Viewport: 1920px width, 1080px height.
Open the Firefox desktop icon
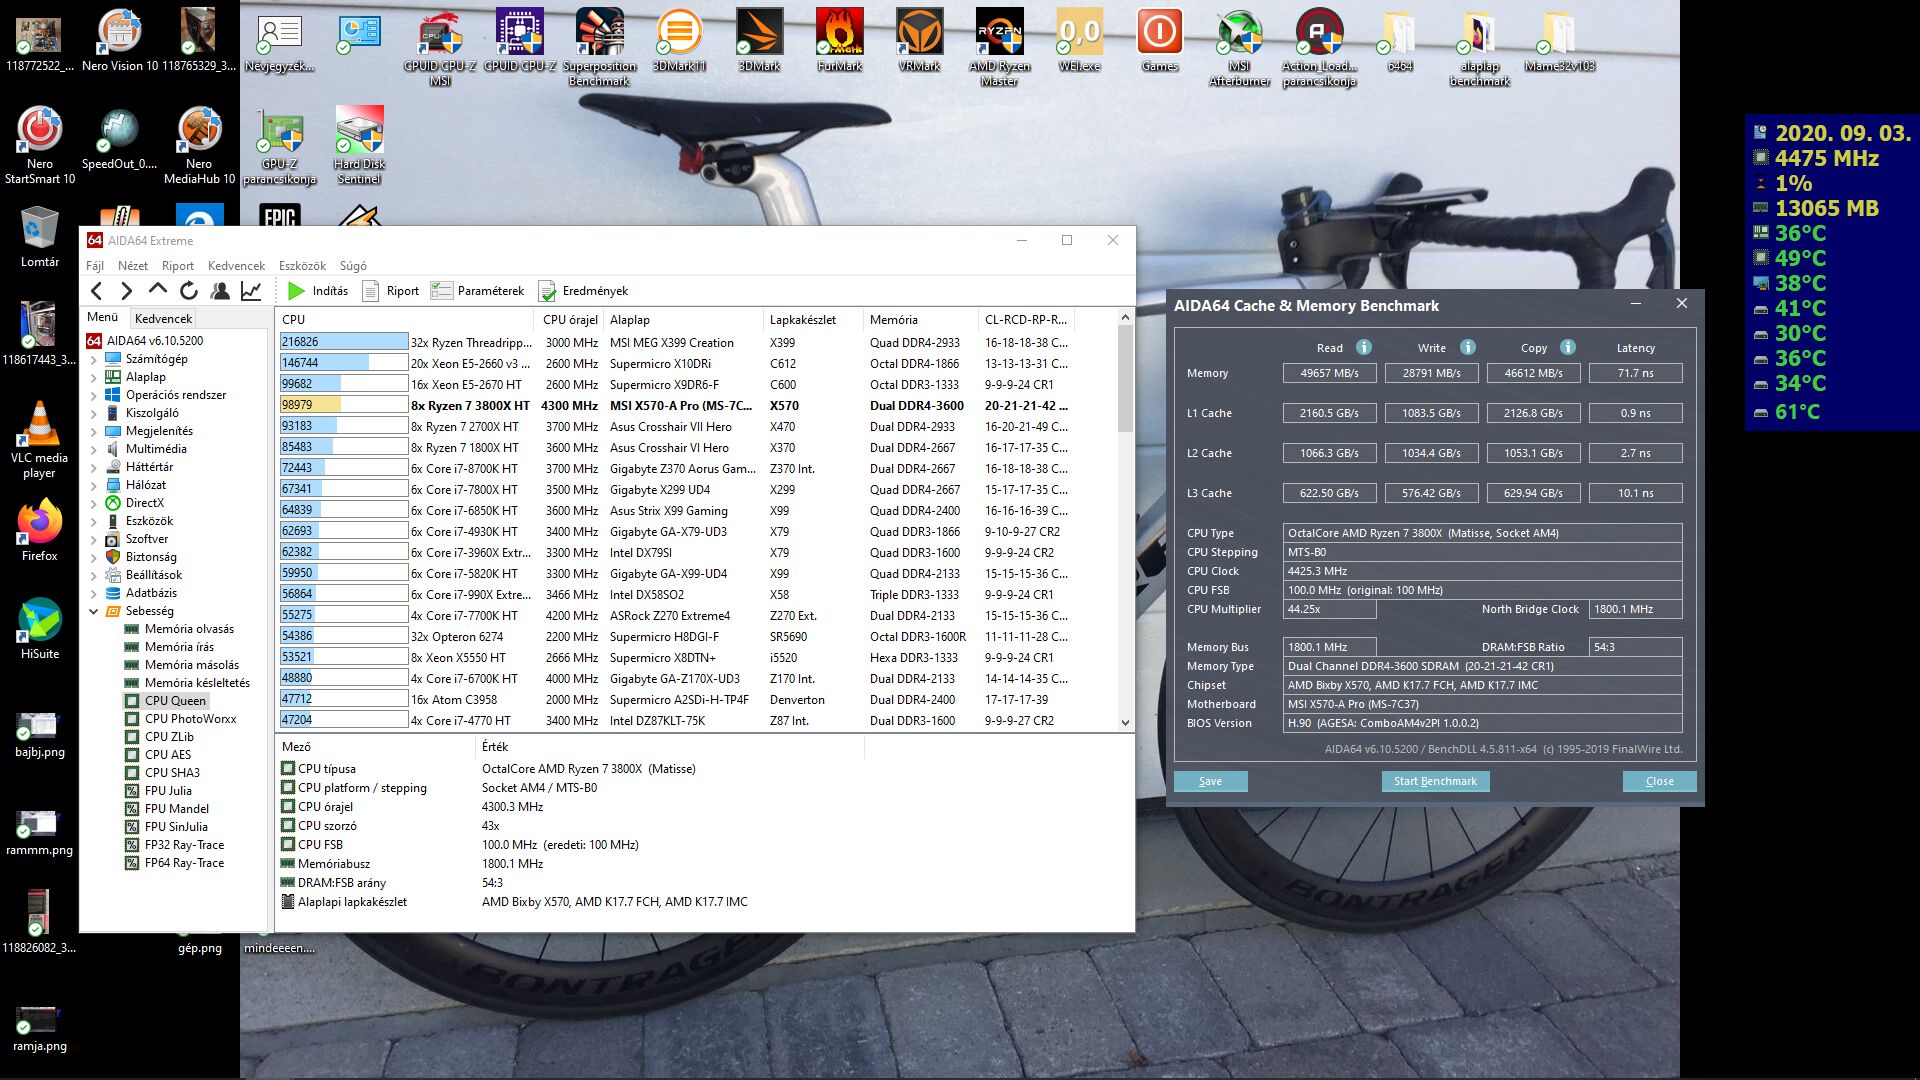pyautogui.click(x=40, y=530)
